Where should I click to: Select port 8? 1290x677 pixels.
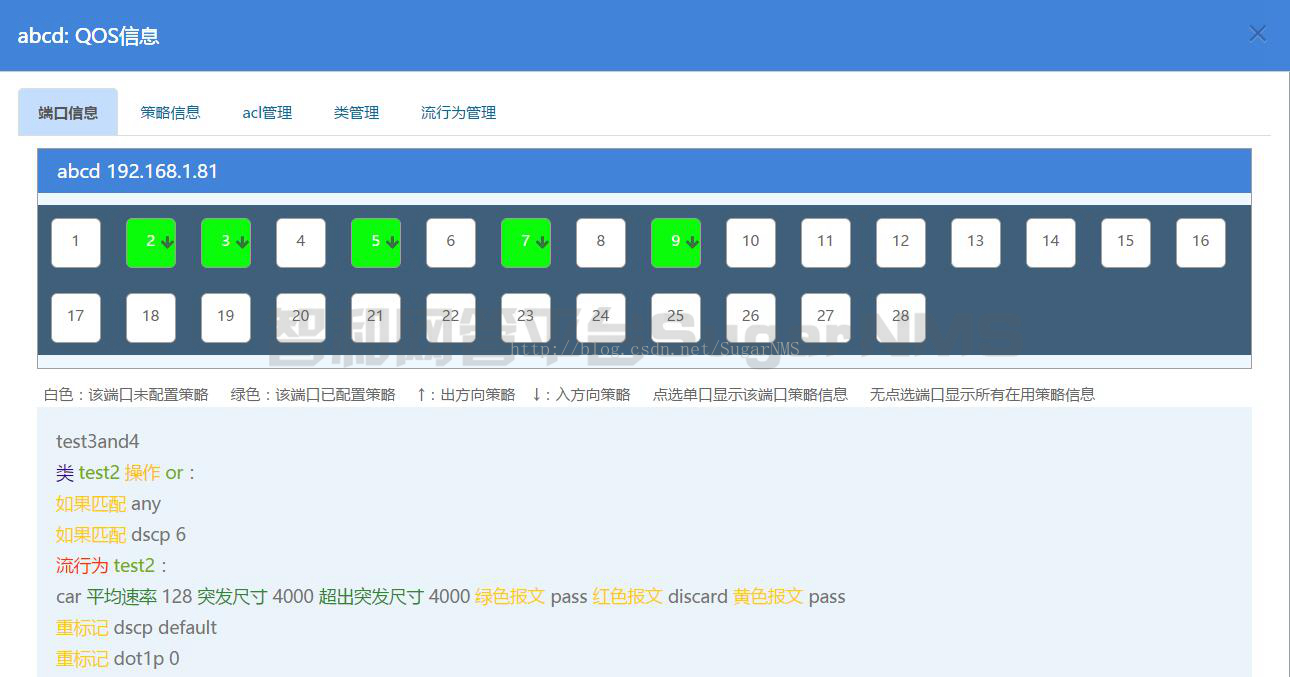pos(601,243)
